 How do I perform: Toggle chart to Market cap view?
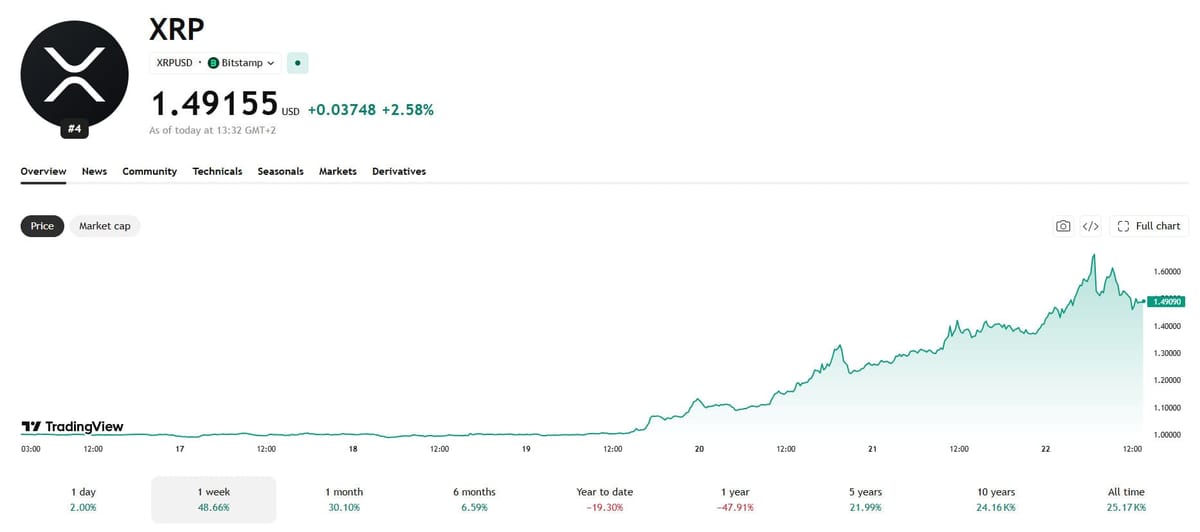[x=105, y=226]
